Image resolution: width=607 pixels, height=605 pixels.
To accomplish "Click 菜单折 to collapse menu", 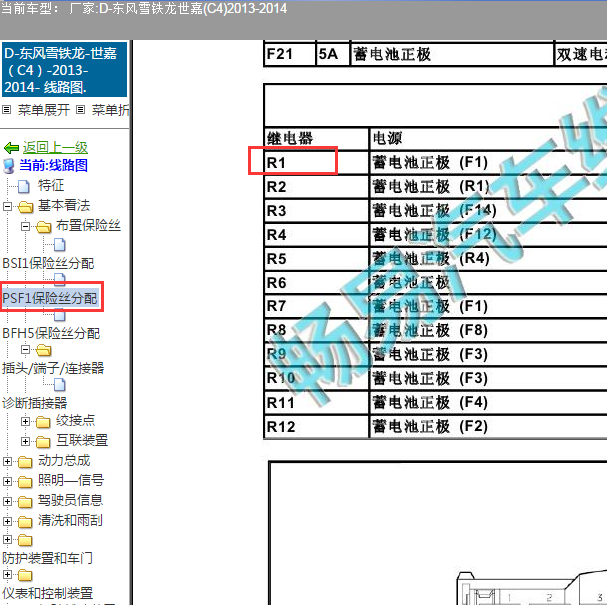I will [110, 110].
